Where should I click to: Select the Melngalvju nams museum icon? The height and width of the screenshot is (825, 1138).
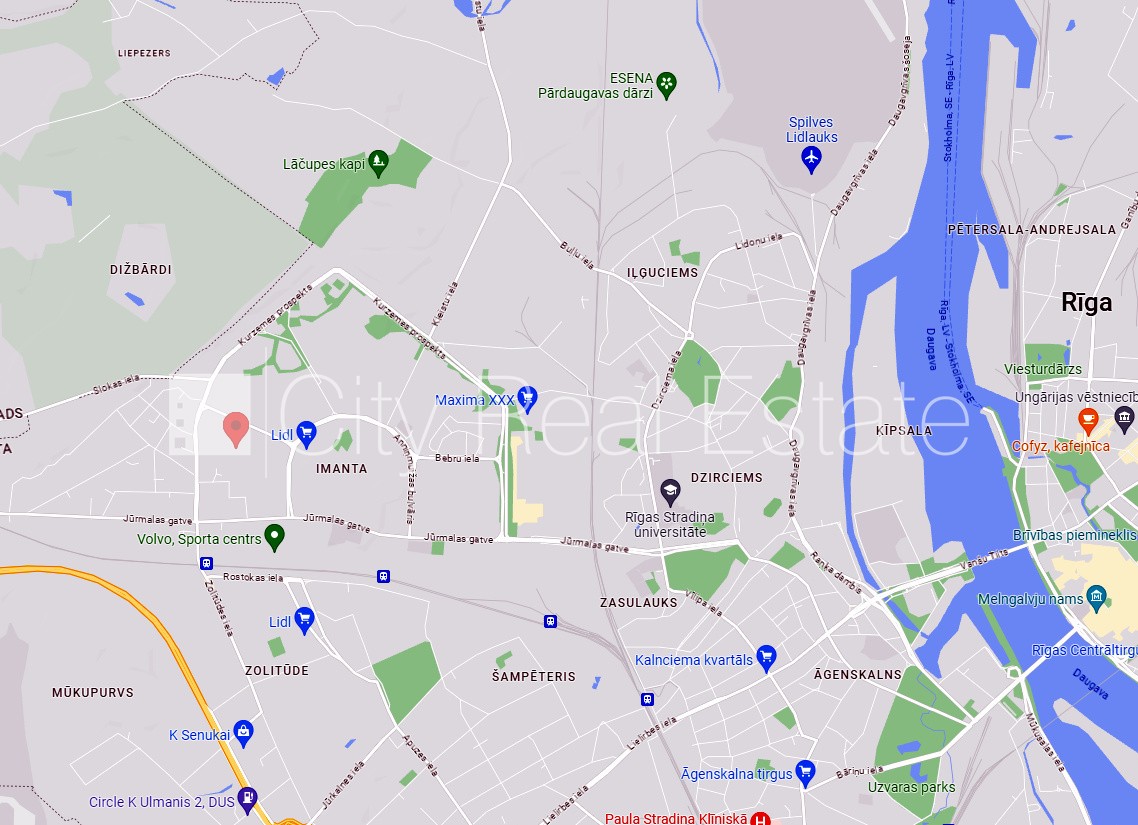(x=1097, y=598)
